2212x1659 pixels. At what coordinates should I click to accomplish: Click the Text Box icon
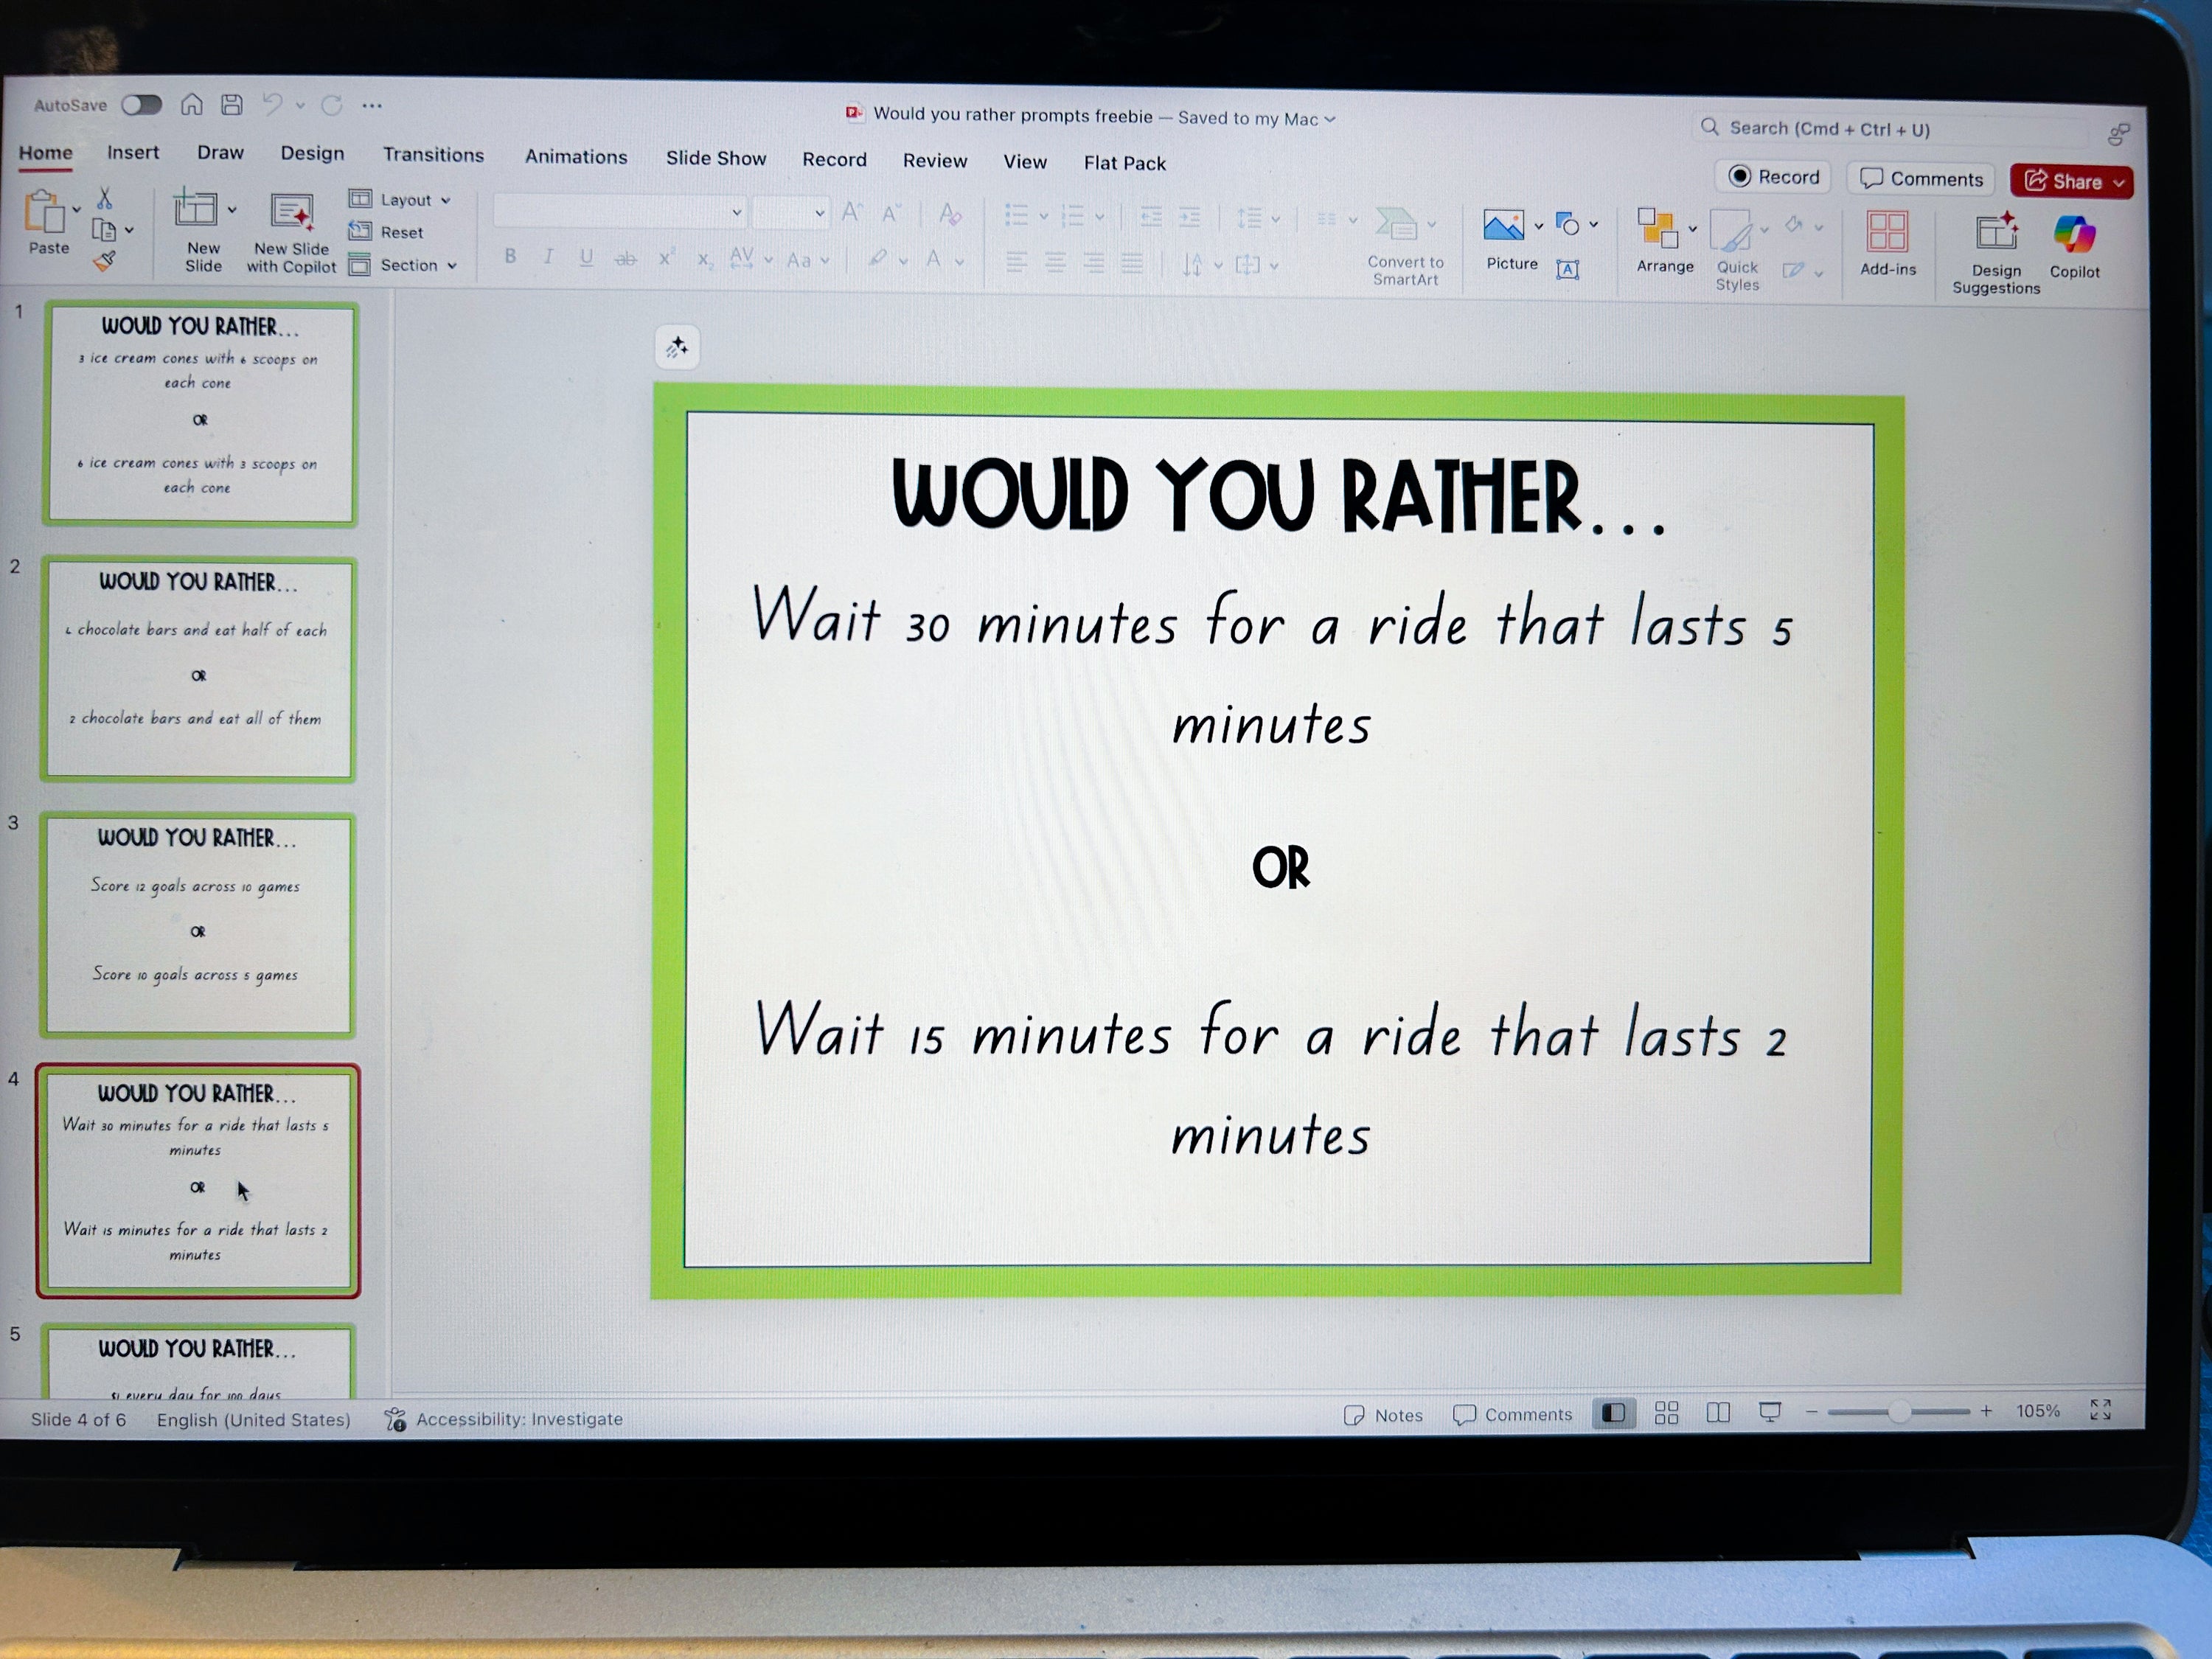(x=1568, y=268)
